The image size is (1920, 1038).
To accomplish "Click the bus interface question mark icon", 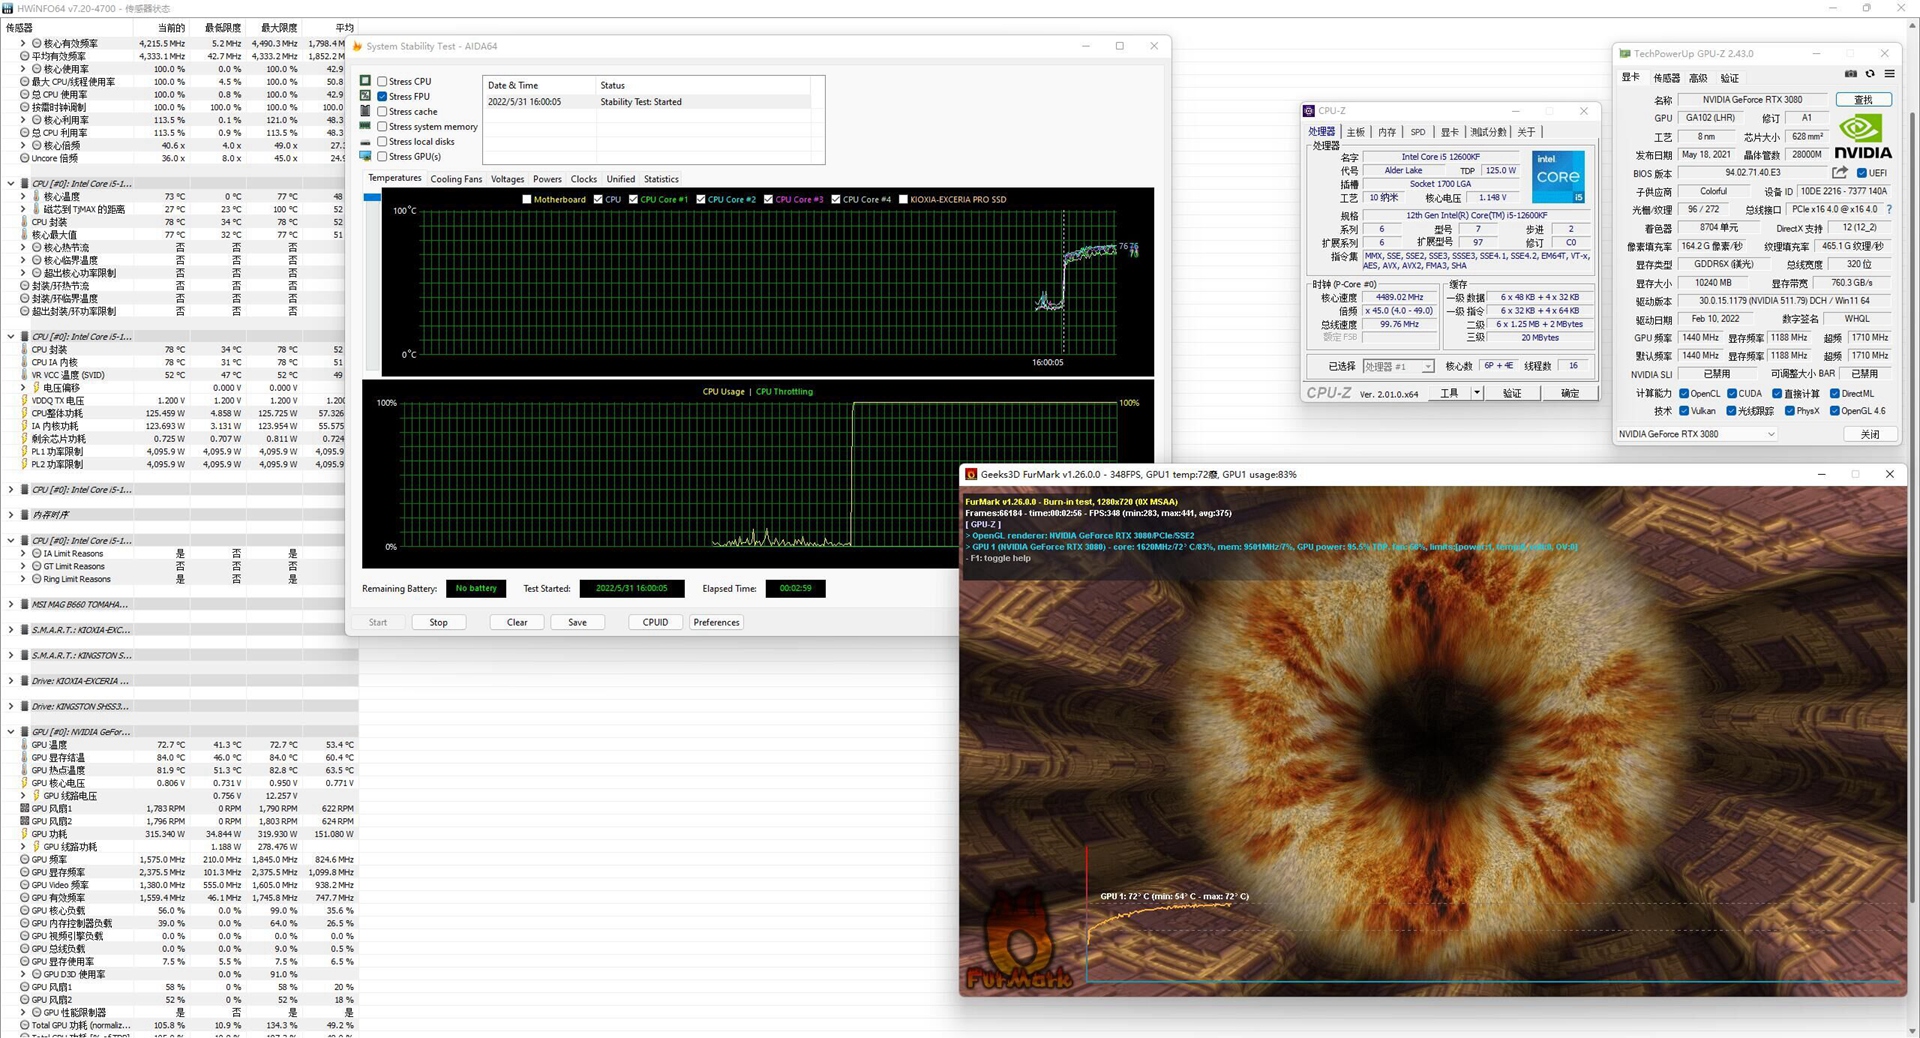I will 1889,210.
